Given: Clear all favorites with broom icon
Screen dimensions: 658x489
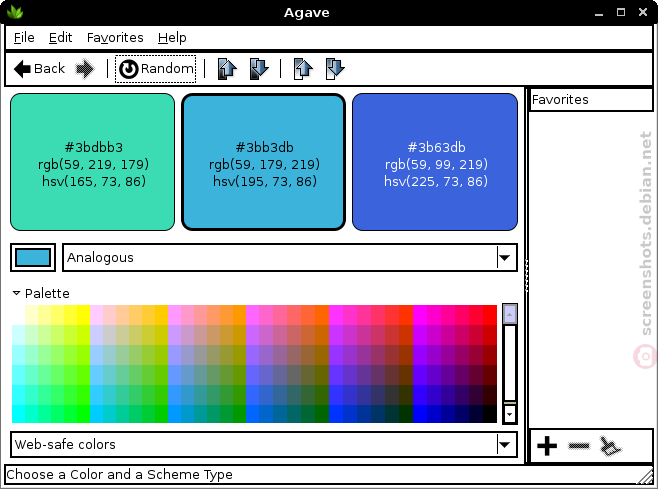Looking at the screenshot, I should 610,446.
